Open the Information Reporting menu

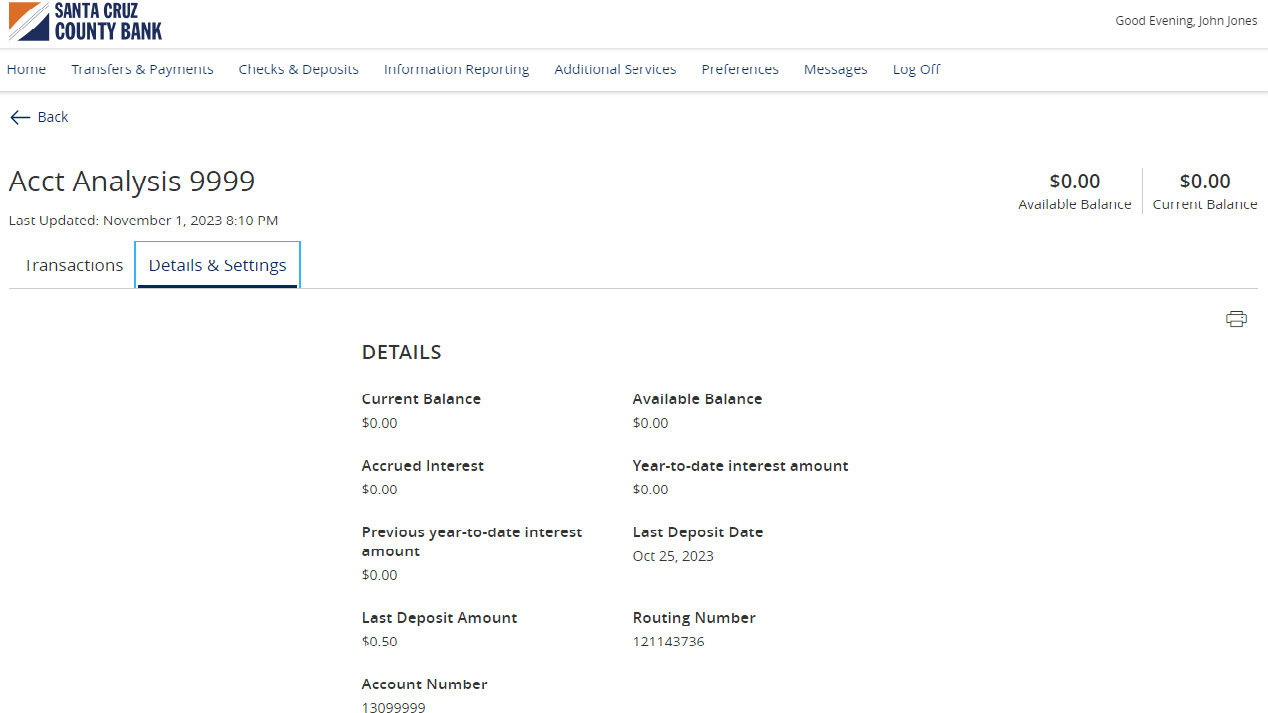pos(456,69)
